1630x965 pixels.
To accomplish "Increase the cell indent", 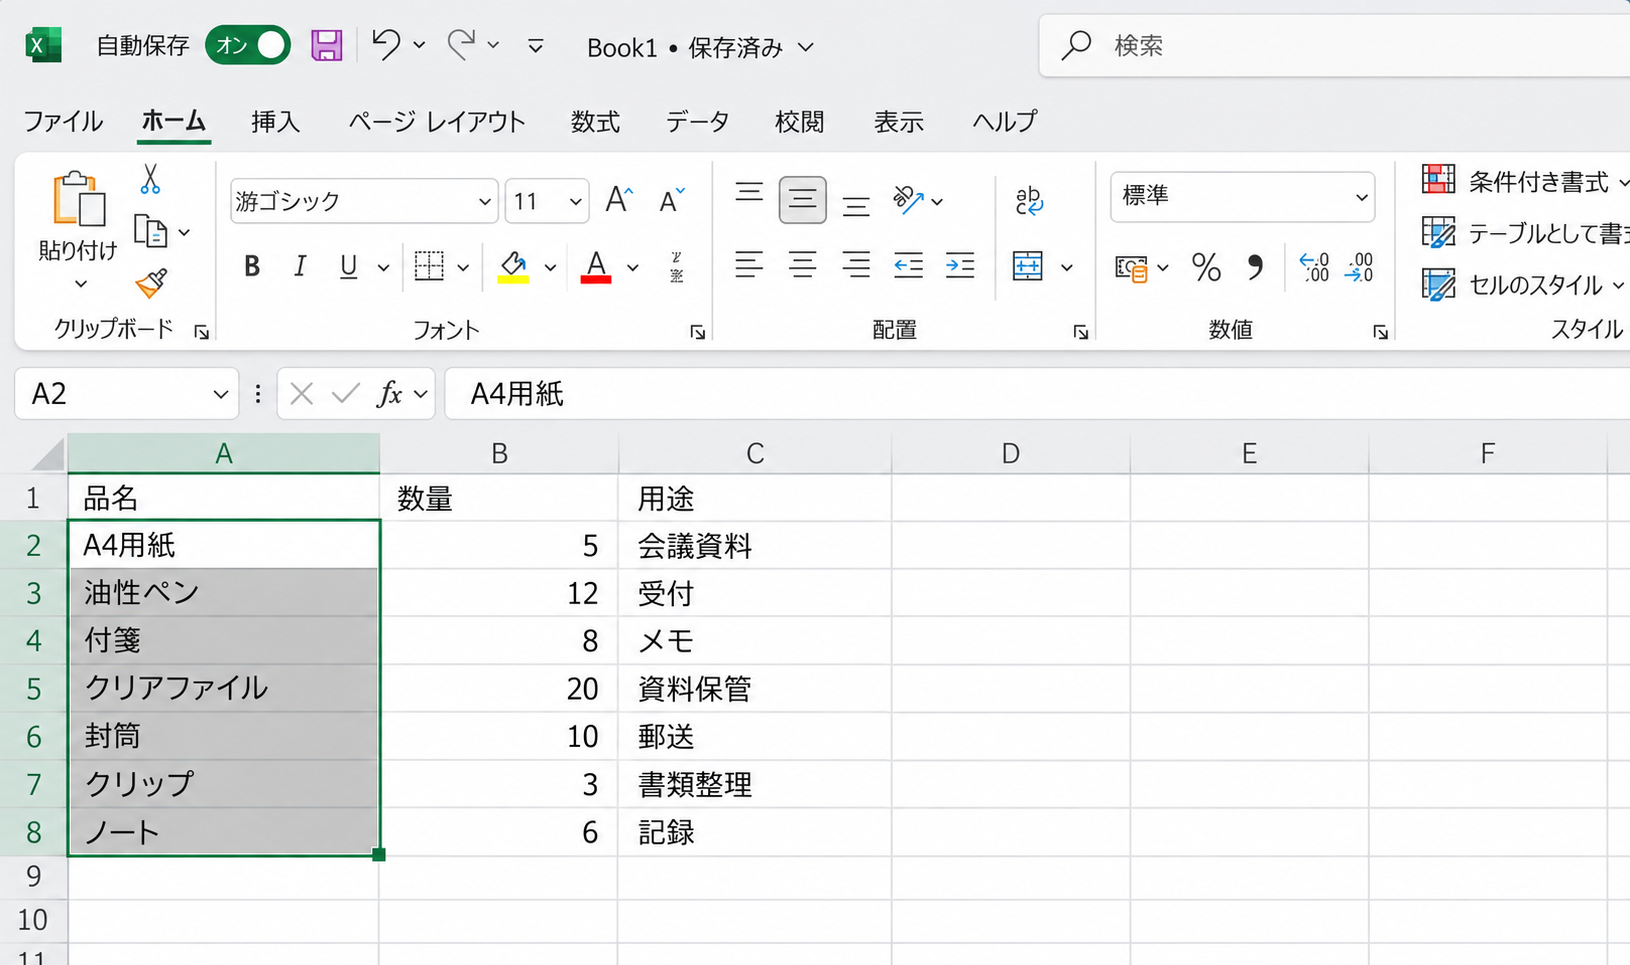I will pos(960,266).
